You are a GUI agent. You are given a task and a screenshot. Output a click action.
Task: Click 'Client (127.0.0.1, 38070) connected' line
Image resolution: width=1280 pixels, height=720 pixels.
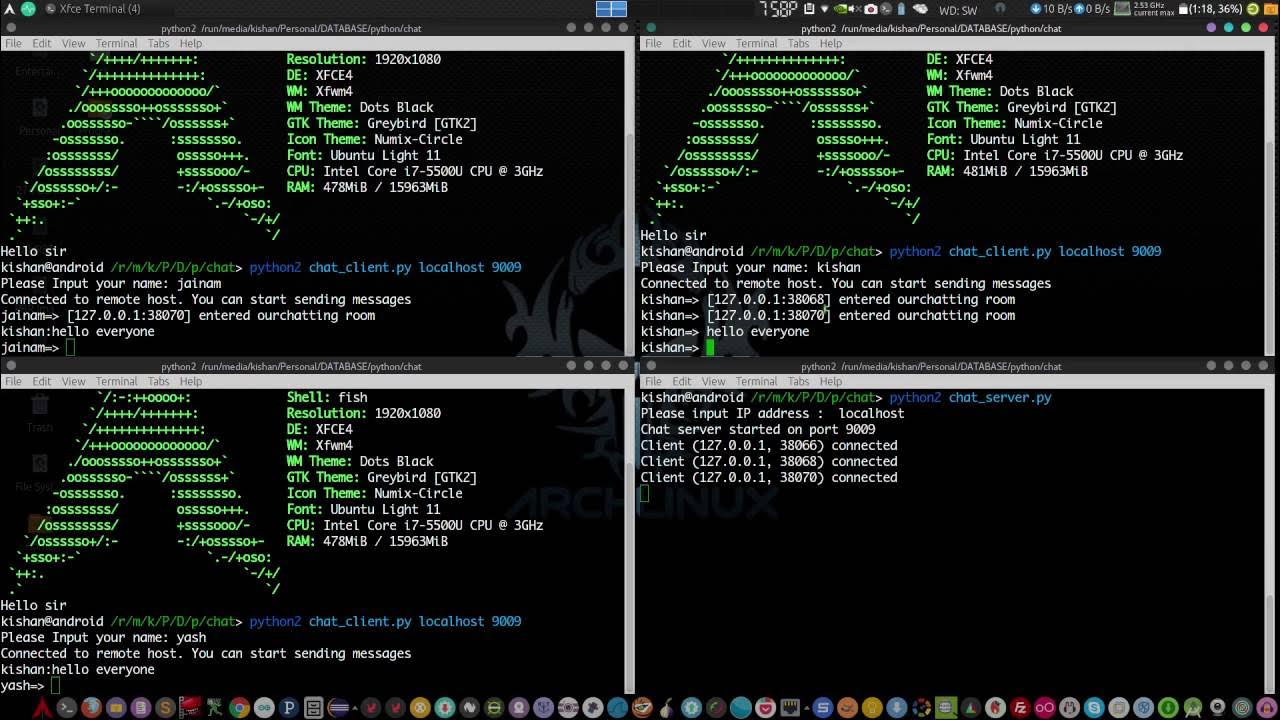click(x=769, y=477)
